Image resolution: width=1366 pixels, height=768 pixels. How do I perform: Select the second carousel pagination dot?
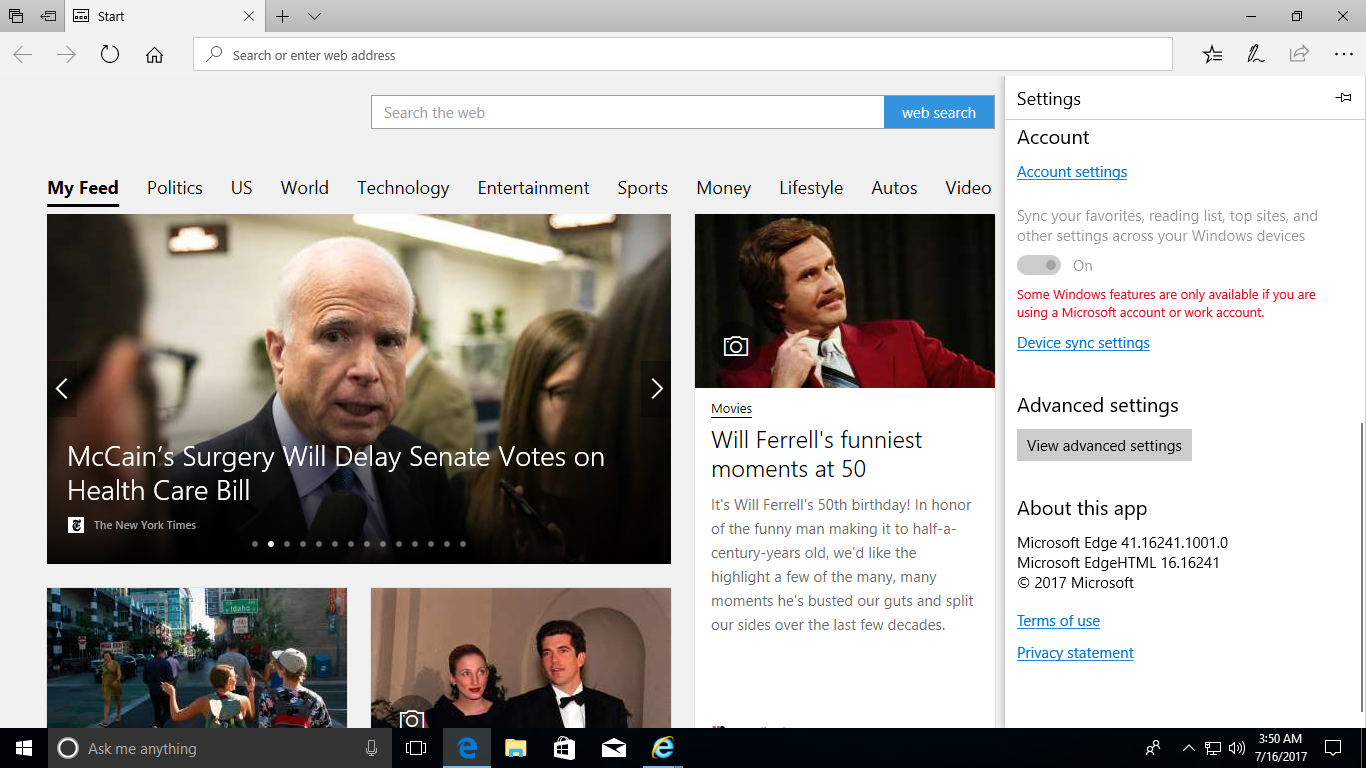tap(271, 544)
